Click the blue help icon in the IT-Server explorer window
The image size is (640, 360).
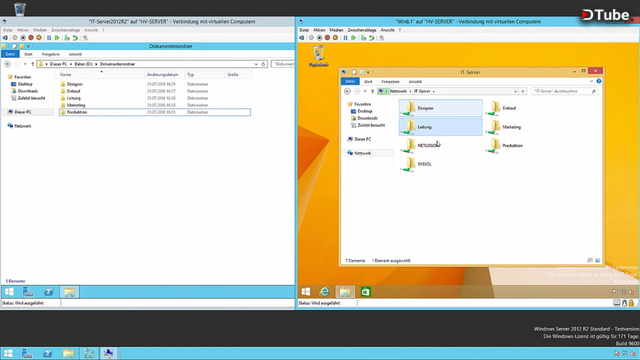pos(598,81)
